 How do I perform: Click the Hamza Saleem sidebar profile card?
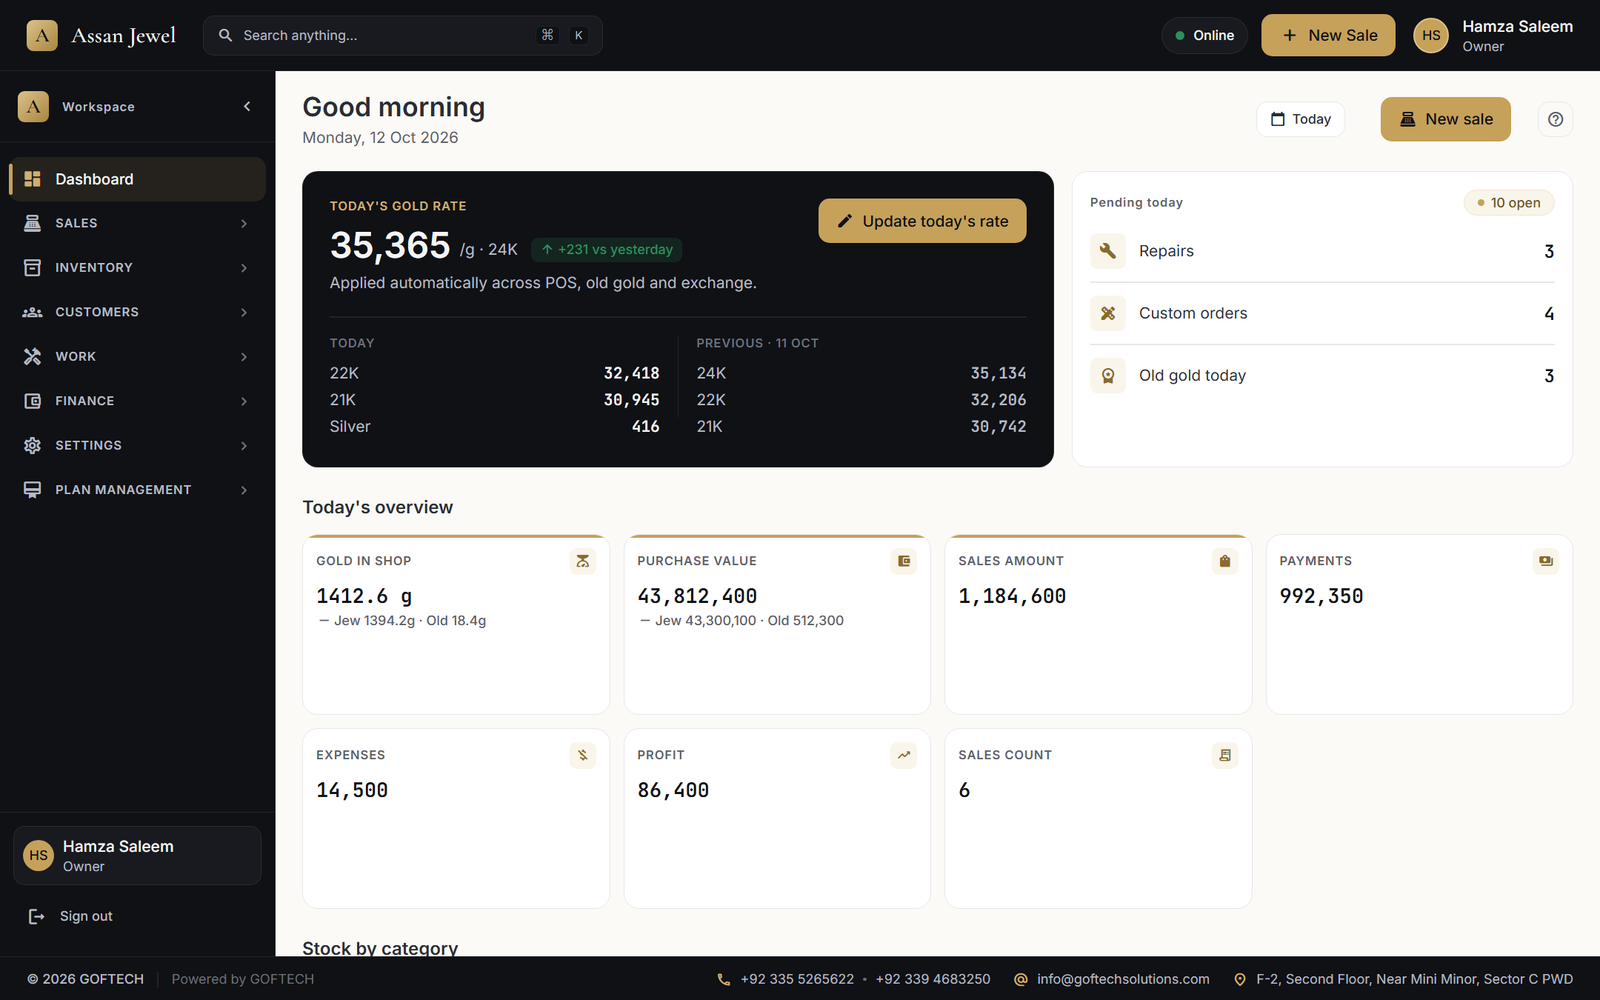137,855
